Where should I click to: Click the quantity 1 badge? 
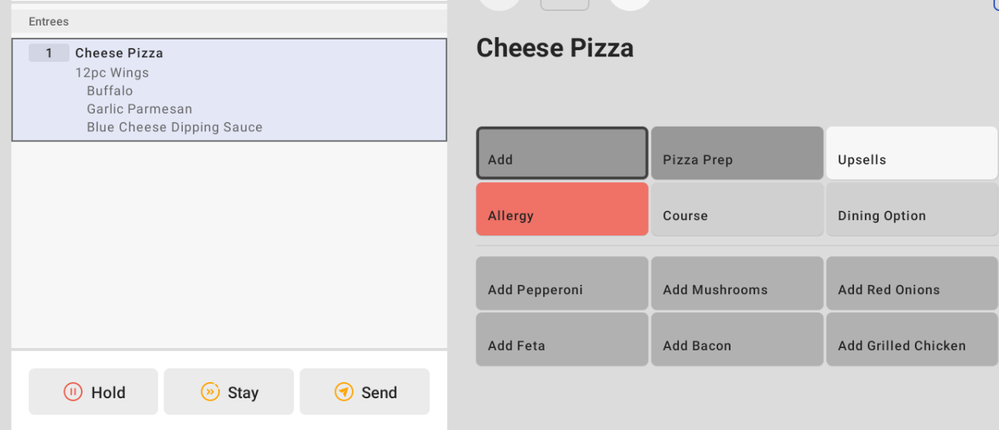pos(48,53)
